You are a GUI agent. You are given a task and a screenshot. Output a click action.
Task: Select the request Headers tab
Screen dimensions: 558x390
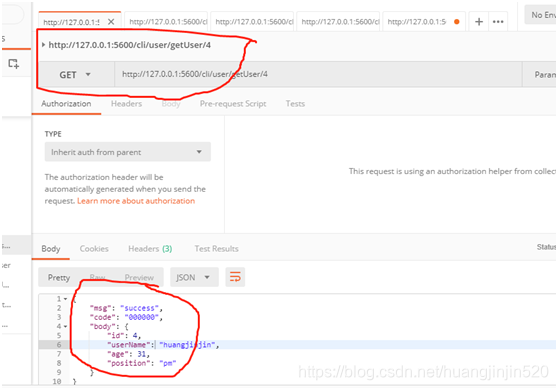[x=126, y=104]
